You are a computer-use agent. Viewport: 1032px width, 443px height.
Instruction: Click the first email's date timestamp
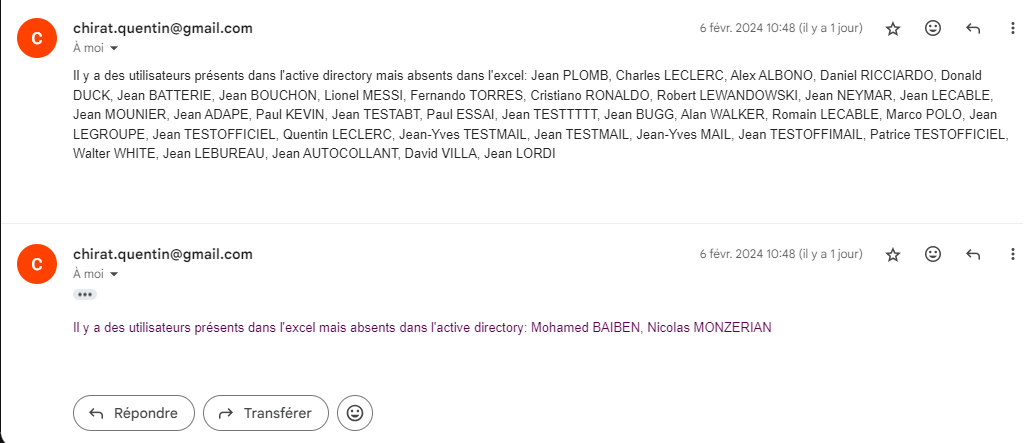pyautogui.click(x=781, y=28)
